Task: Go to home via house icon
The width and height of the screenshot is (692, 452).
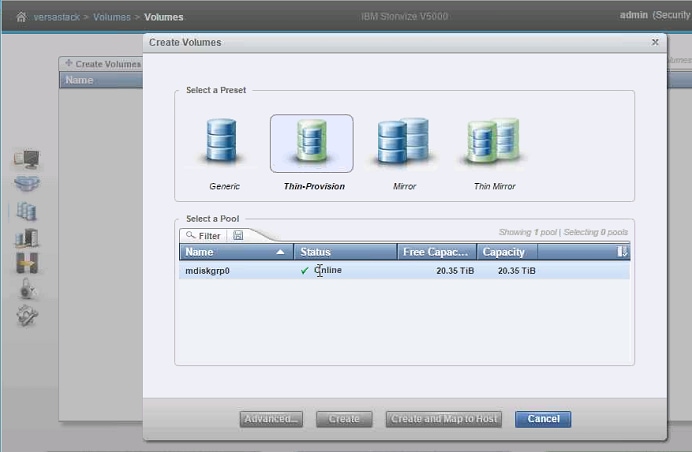Action: pyautogui.click(x=21, y=17)
